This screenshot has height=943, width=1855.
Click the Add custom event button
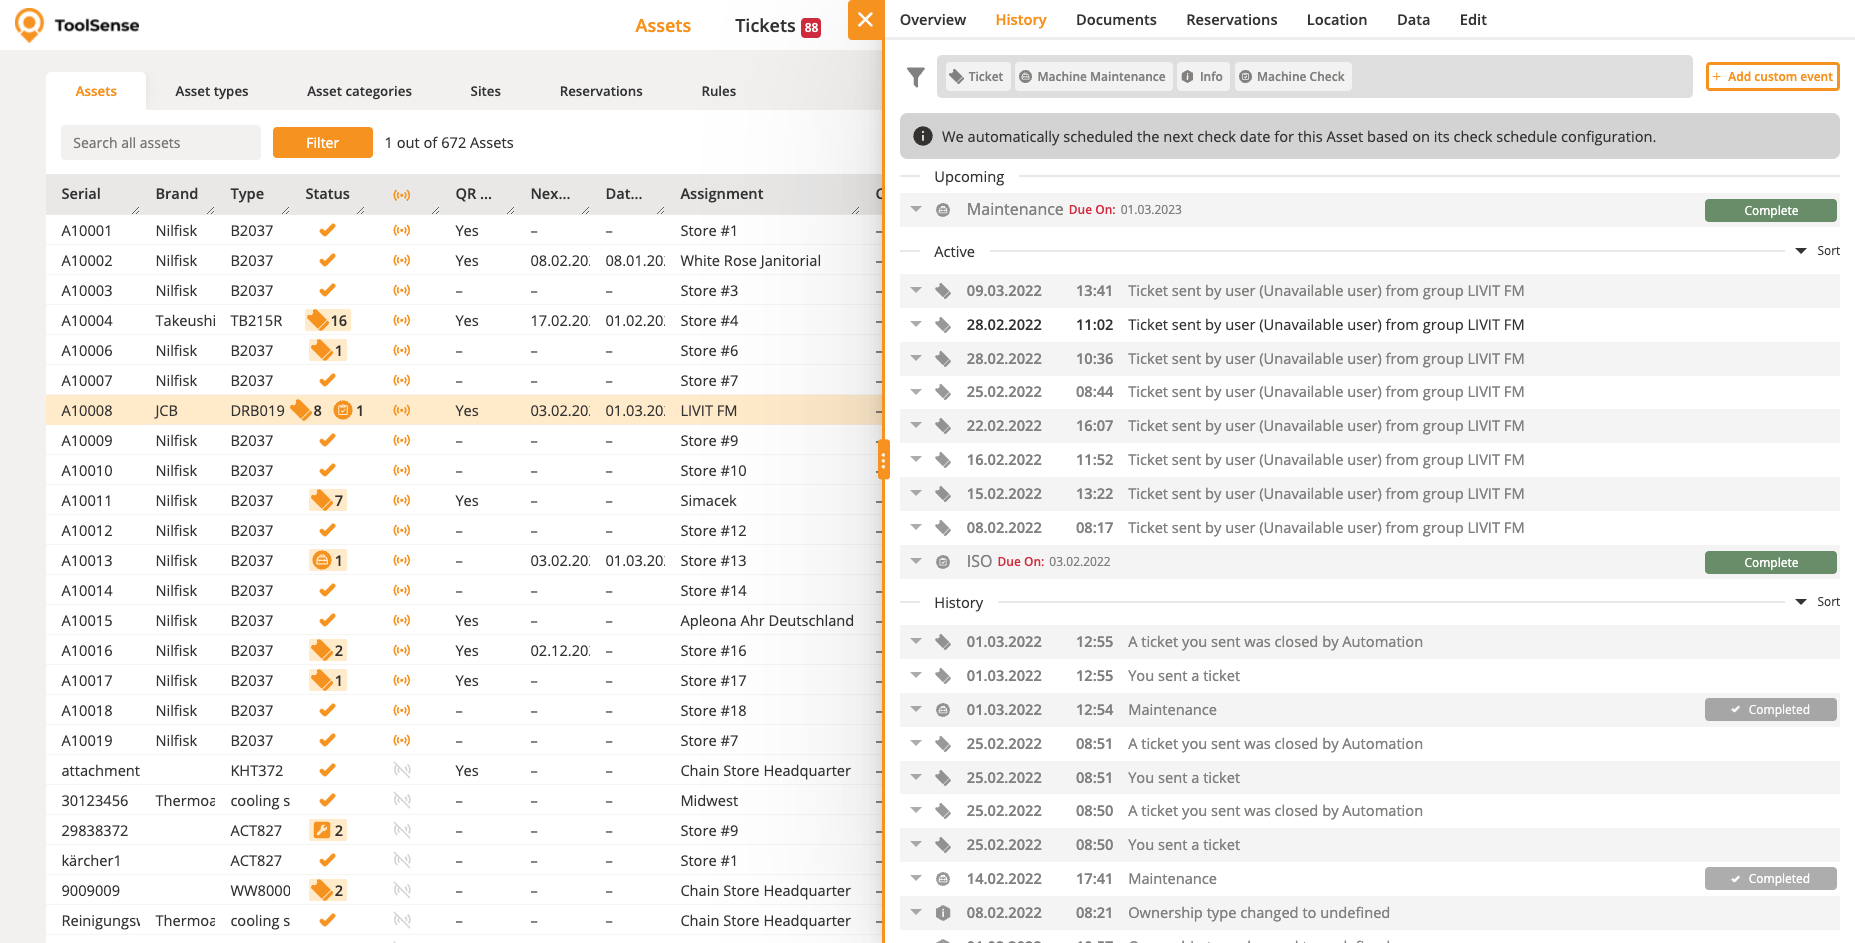(1772, 77)
